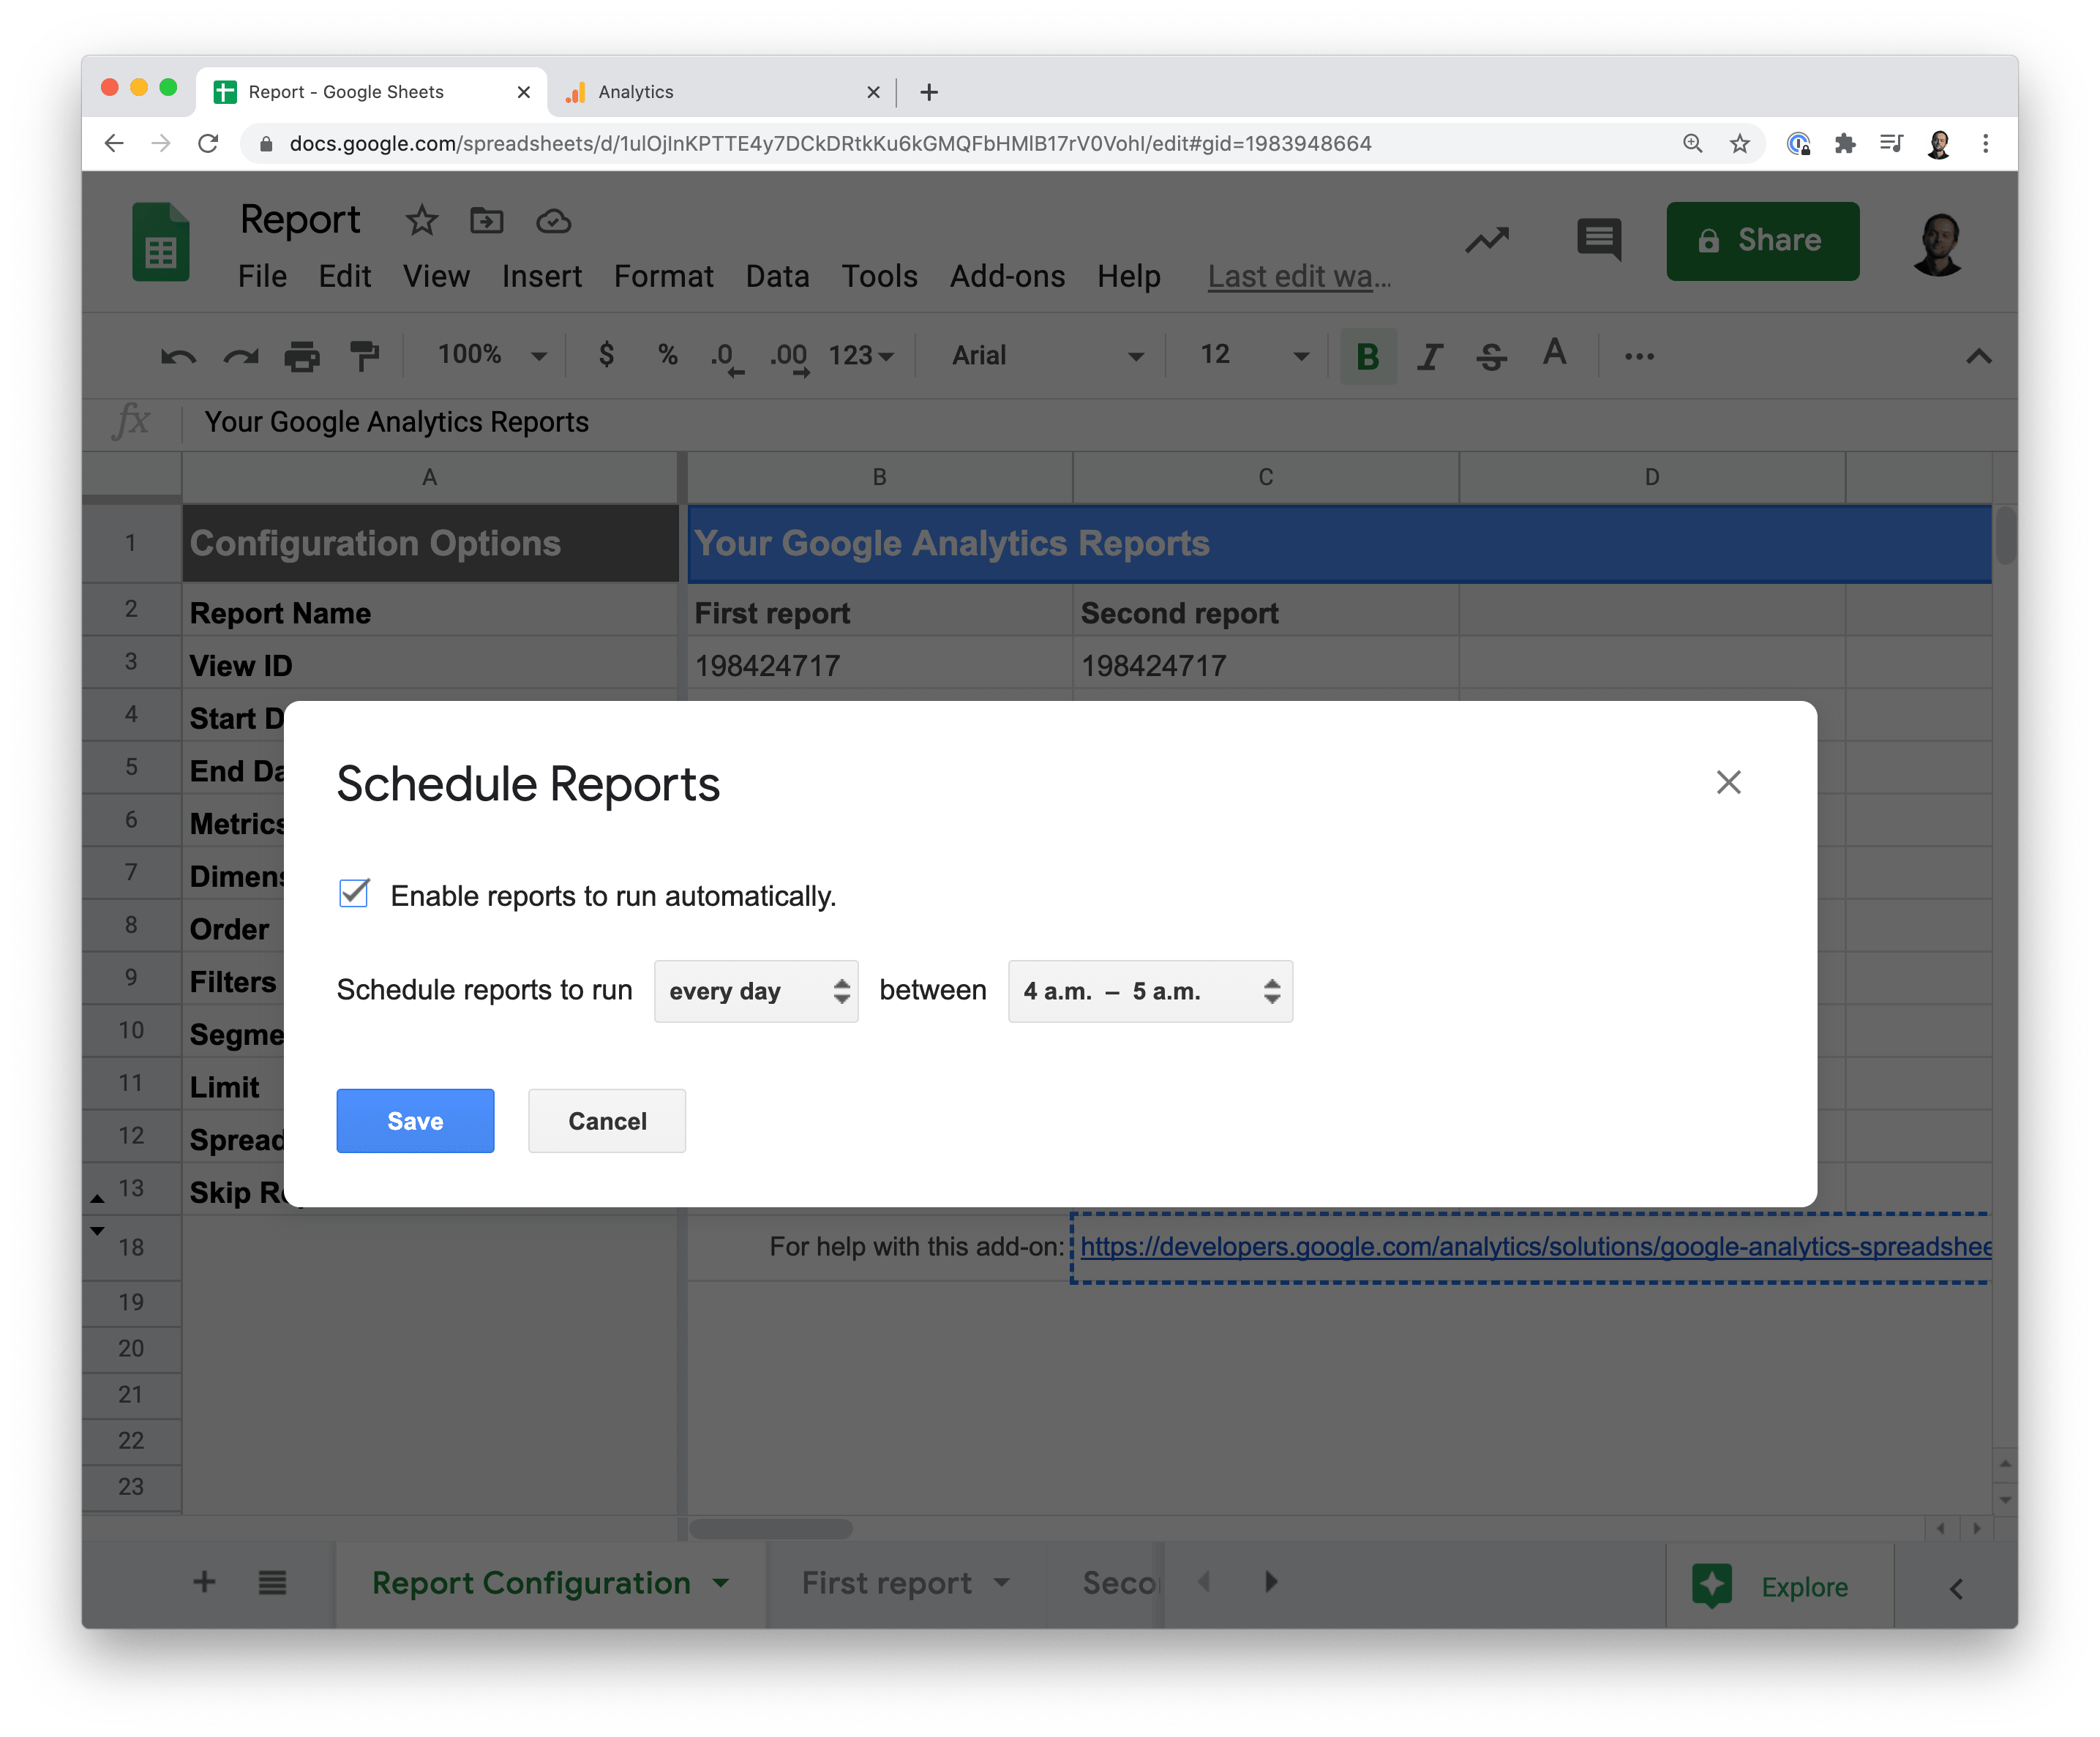The height and width of the screenshot is (1737, 2100).
Task: Collapse the menus with up chevron
Action: (1978, 356)
